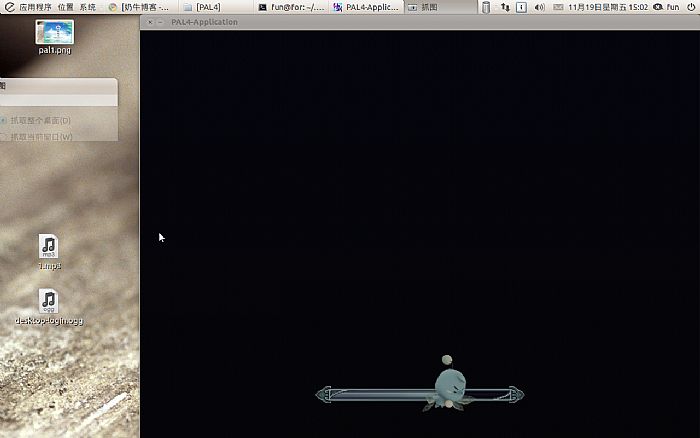Click the loading progress bar track
700x438 pixels.
[x=370, y=394]
